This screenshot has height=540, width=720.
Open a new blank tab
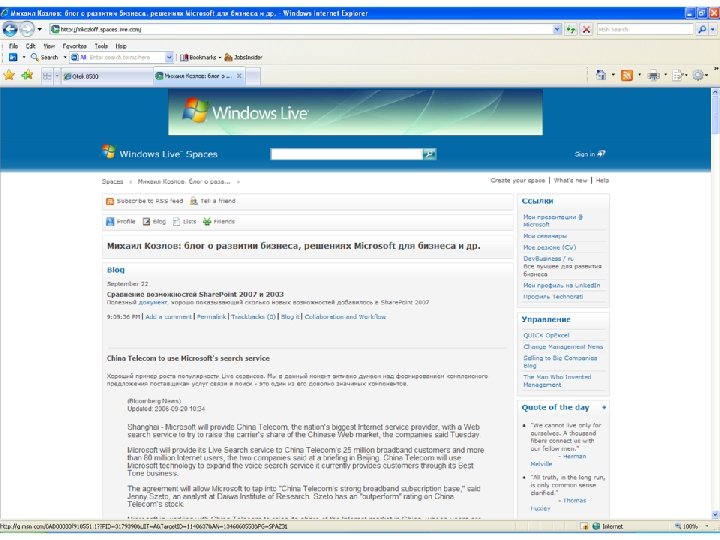(x=253, y=76)
